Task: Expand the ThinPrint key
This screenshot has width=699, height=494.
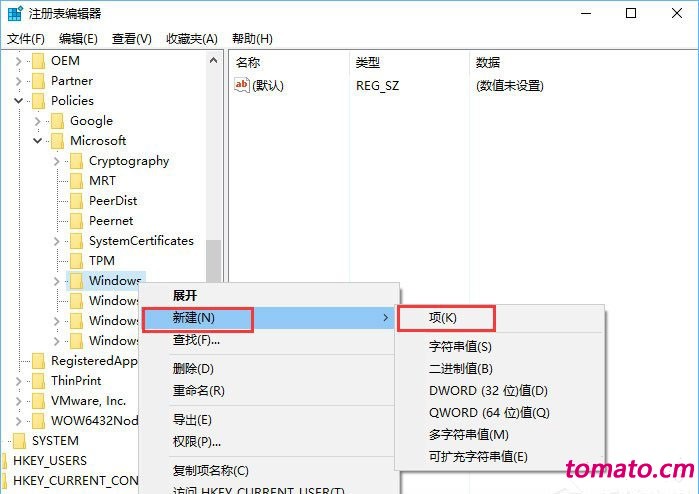Action: (18, 381)
